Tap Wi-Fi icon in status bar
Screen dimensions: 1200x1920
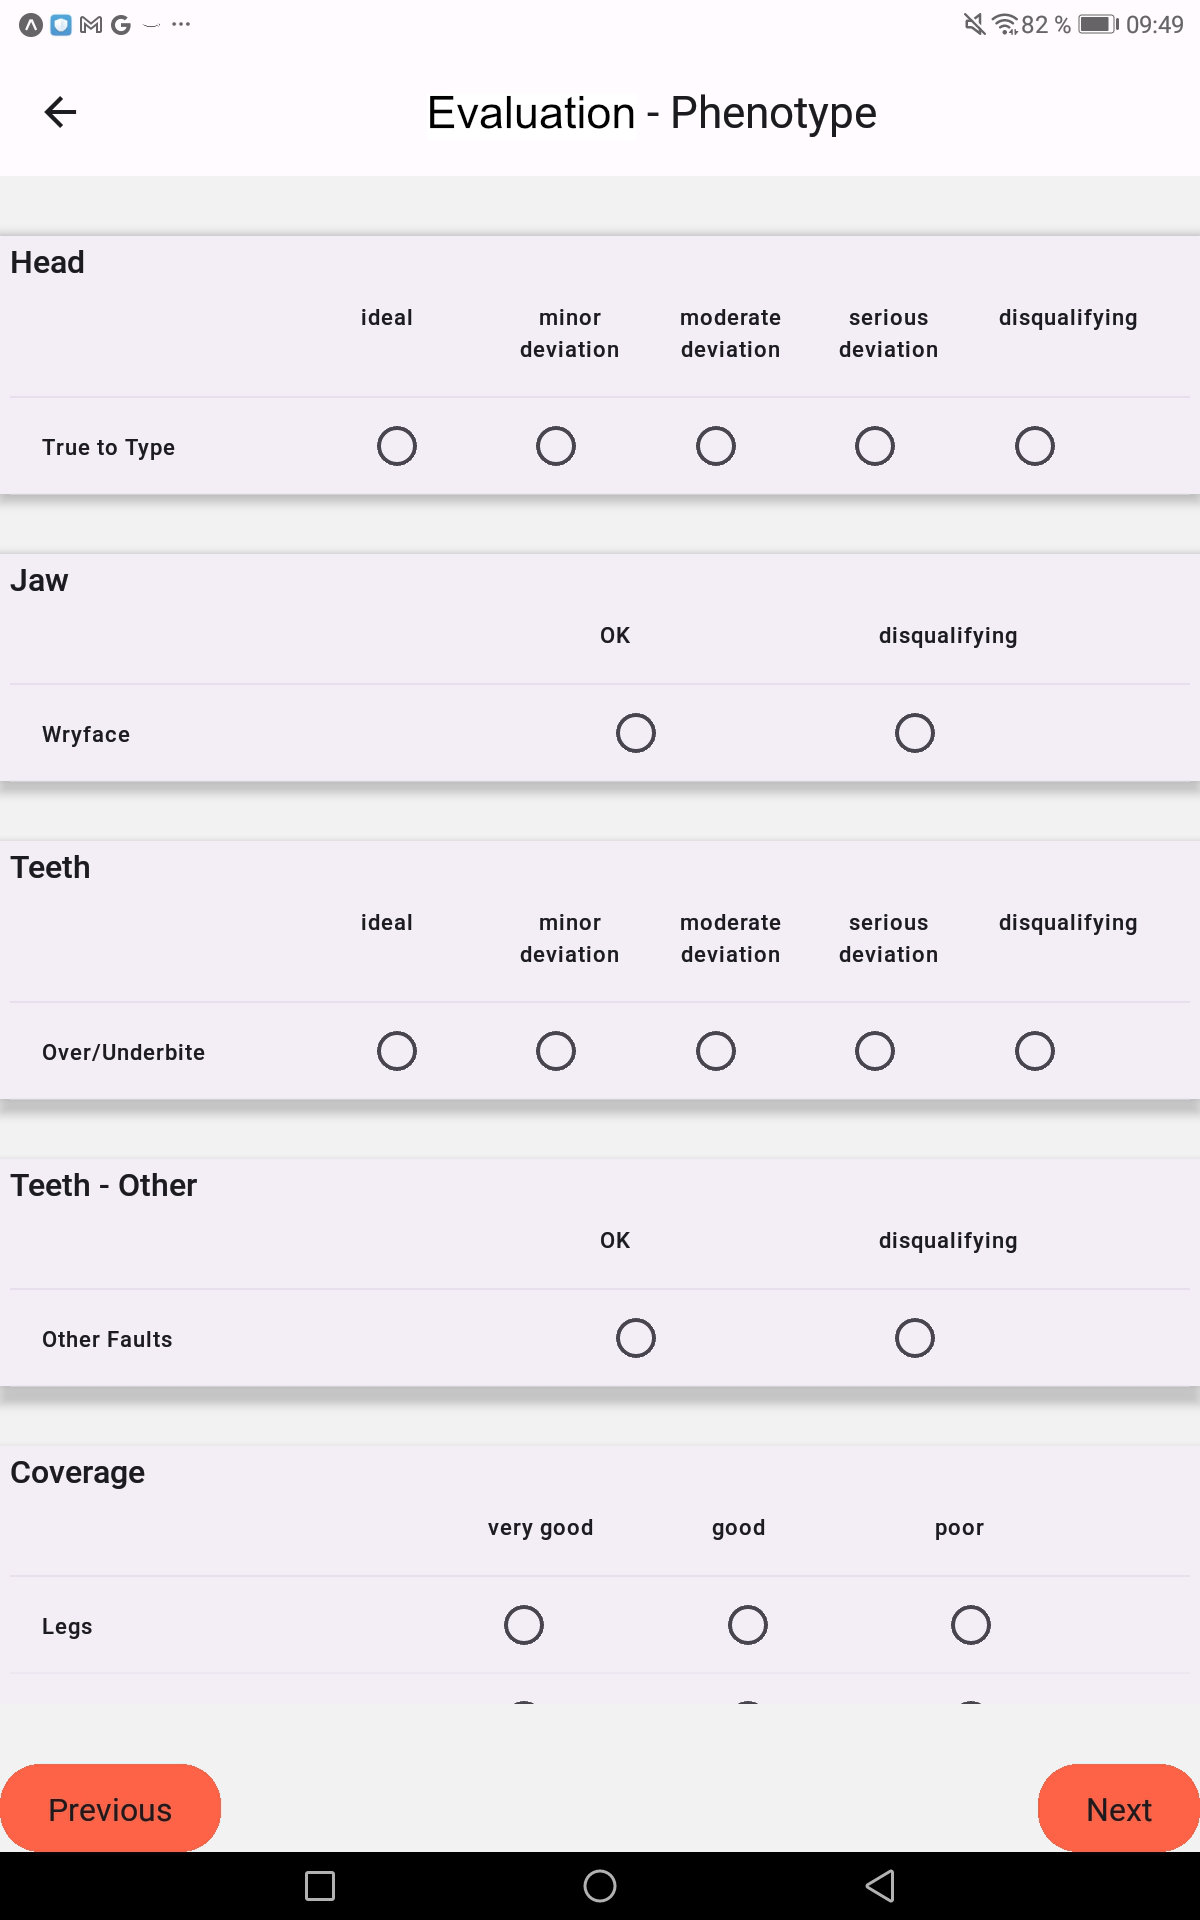1004,24
